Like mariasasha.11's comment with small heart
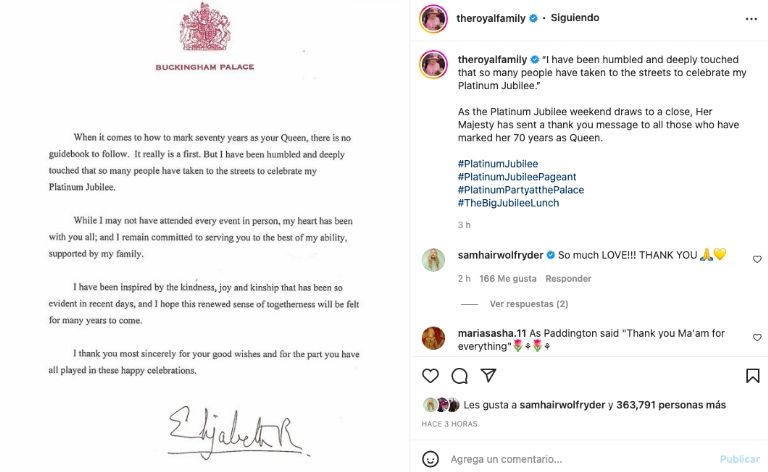Image resolution: width=768 pixels, height=472 pixels. point(757,338)
